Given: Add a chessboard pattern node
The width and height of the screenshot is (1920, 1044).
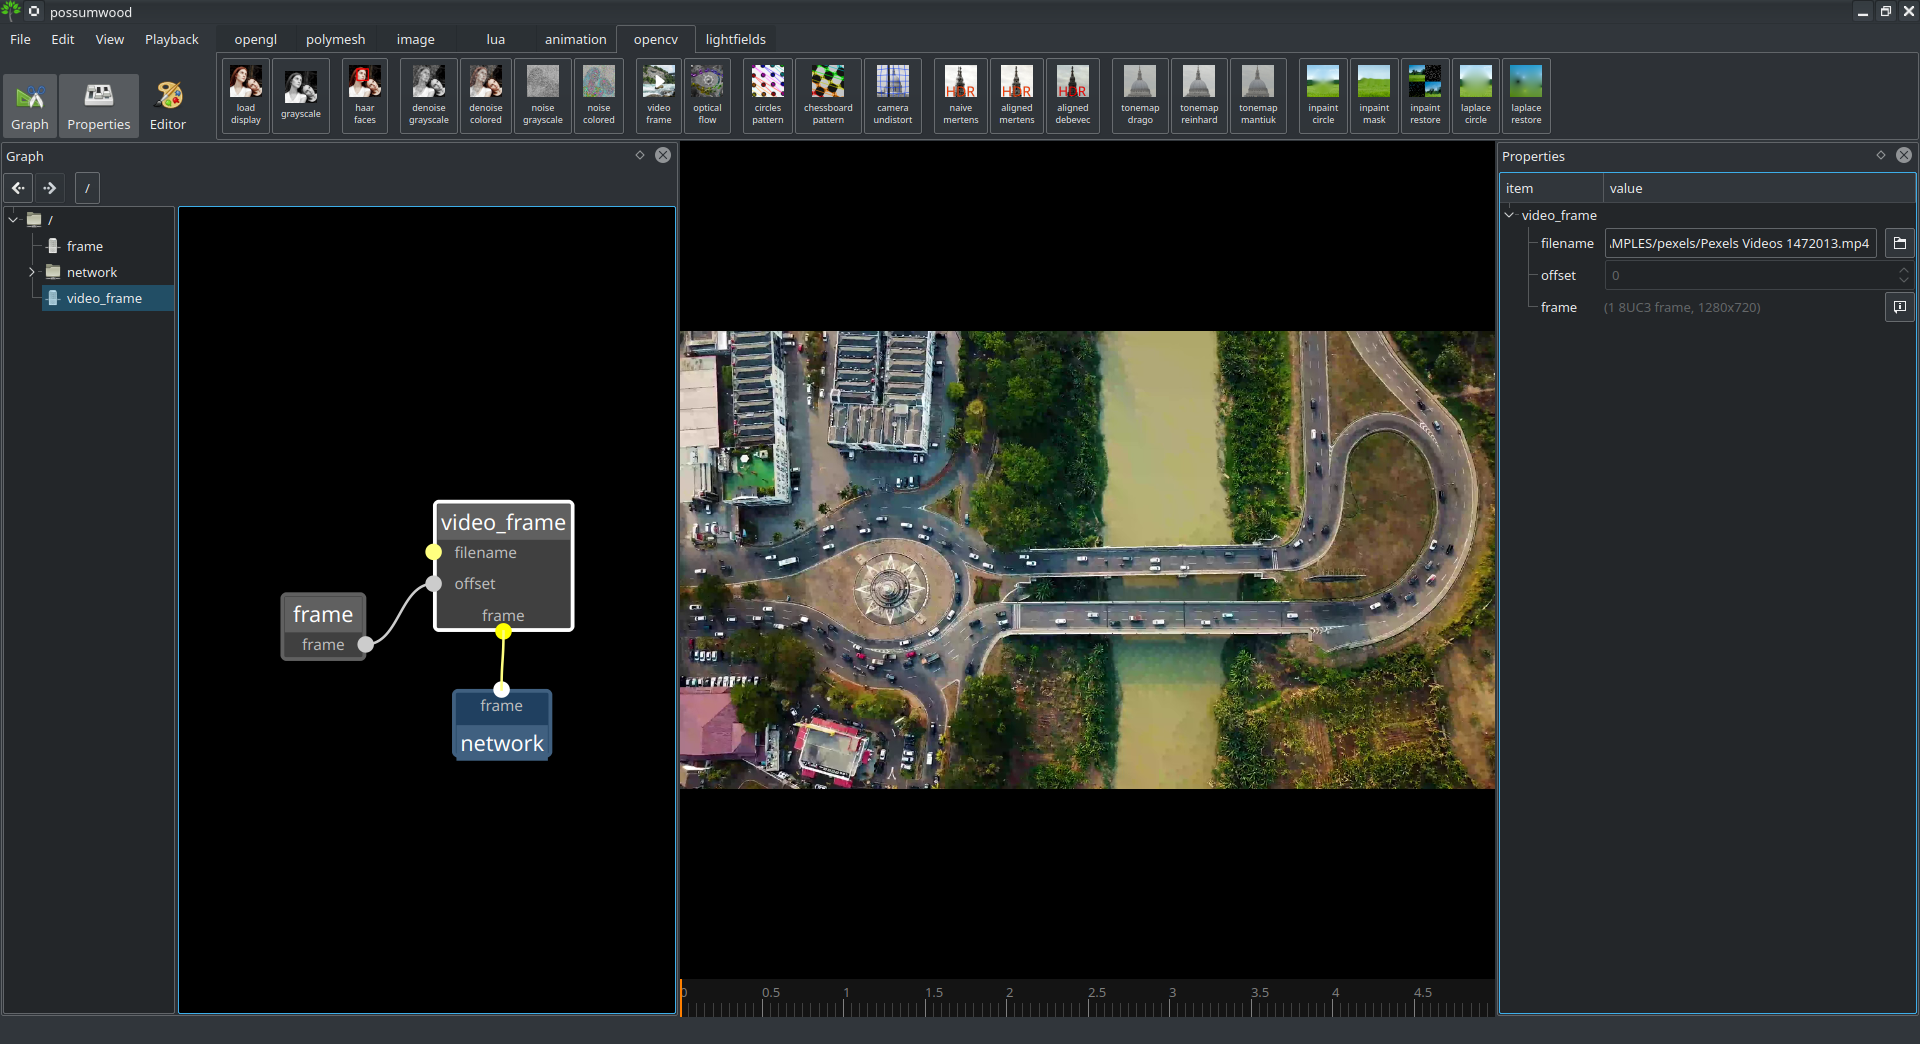Looking at the screenshot, I should pyautogui.click(x=827, y=95).
